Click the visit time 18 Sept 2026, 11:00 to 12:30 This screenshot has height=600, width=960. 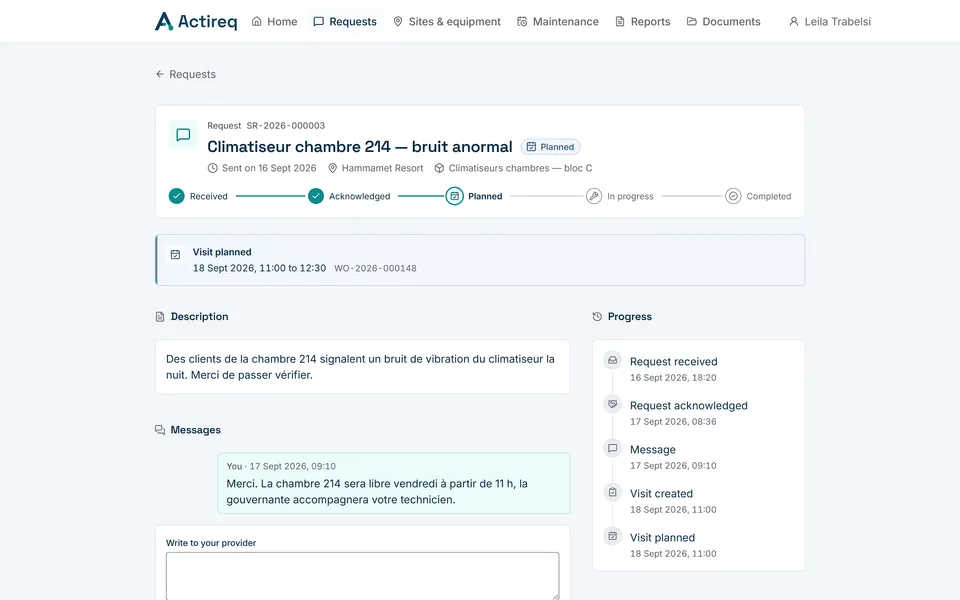pyautogui.click(x=260, y=268)
